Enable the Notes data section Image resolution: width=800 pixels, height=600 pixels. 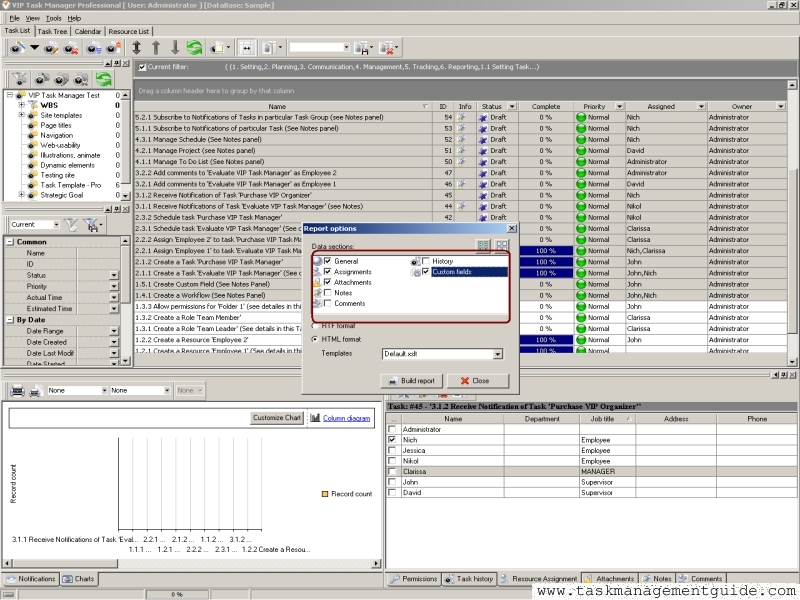click(328, 293)
